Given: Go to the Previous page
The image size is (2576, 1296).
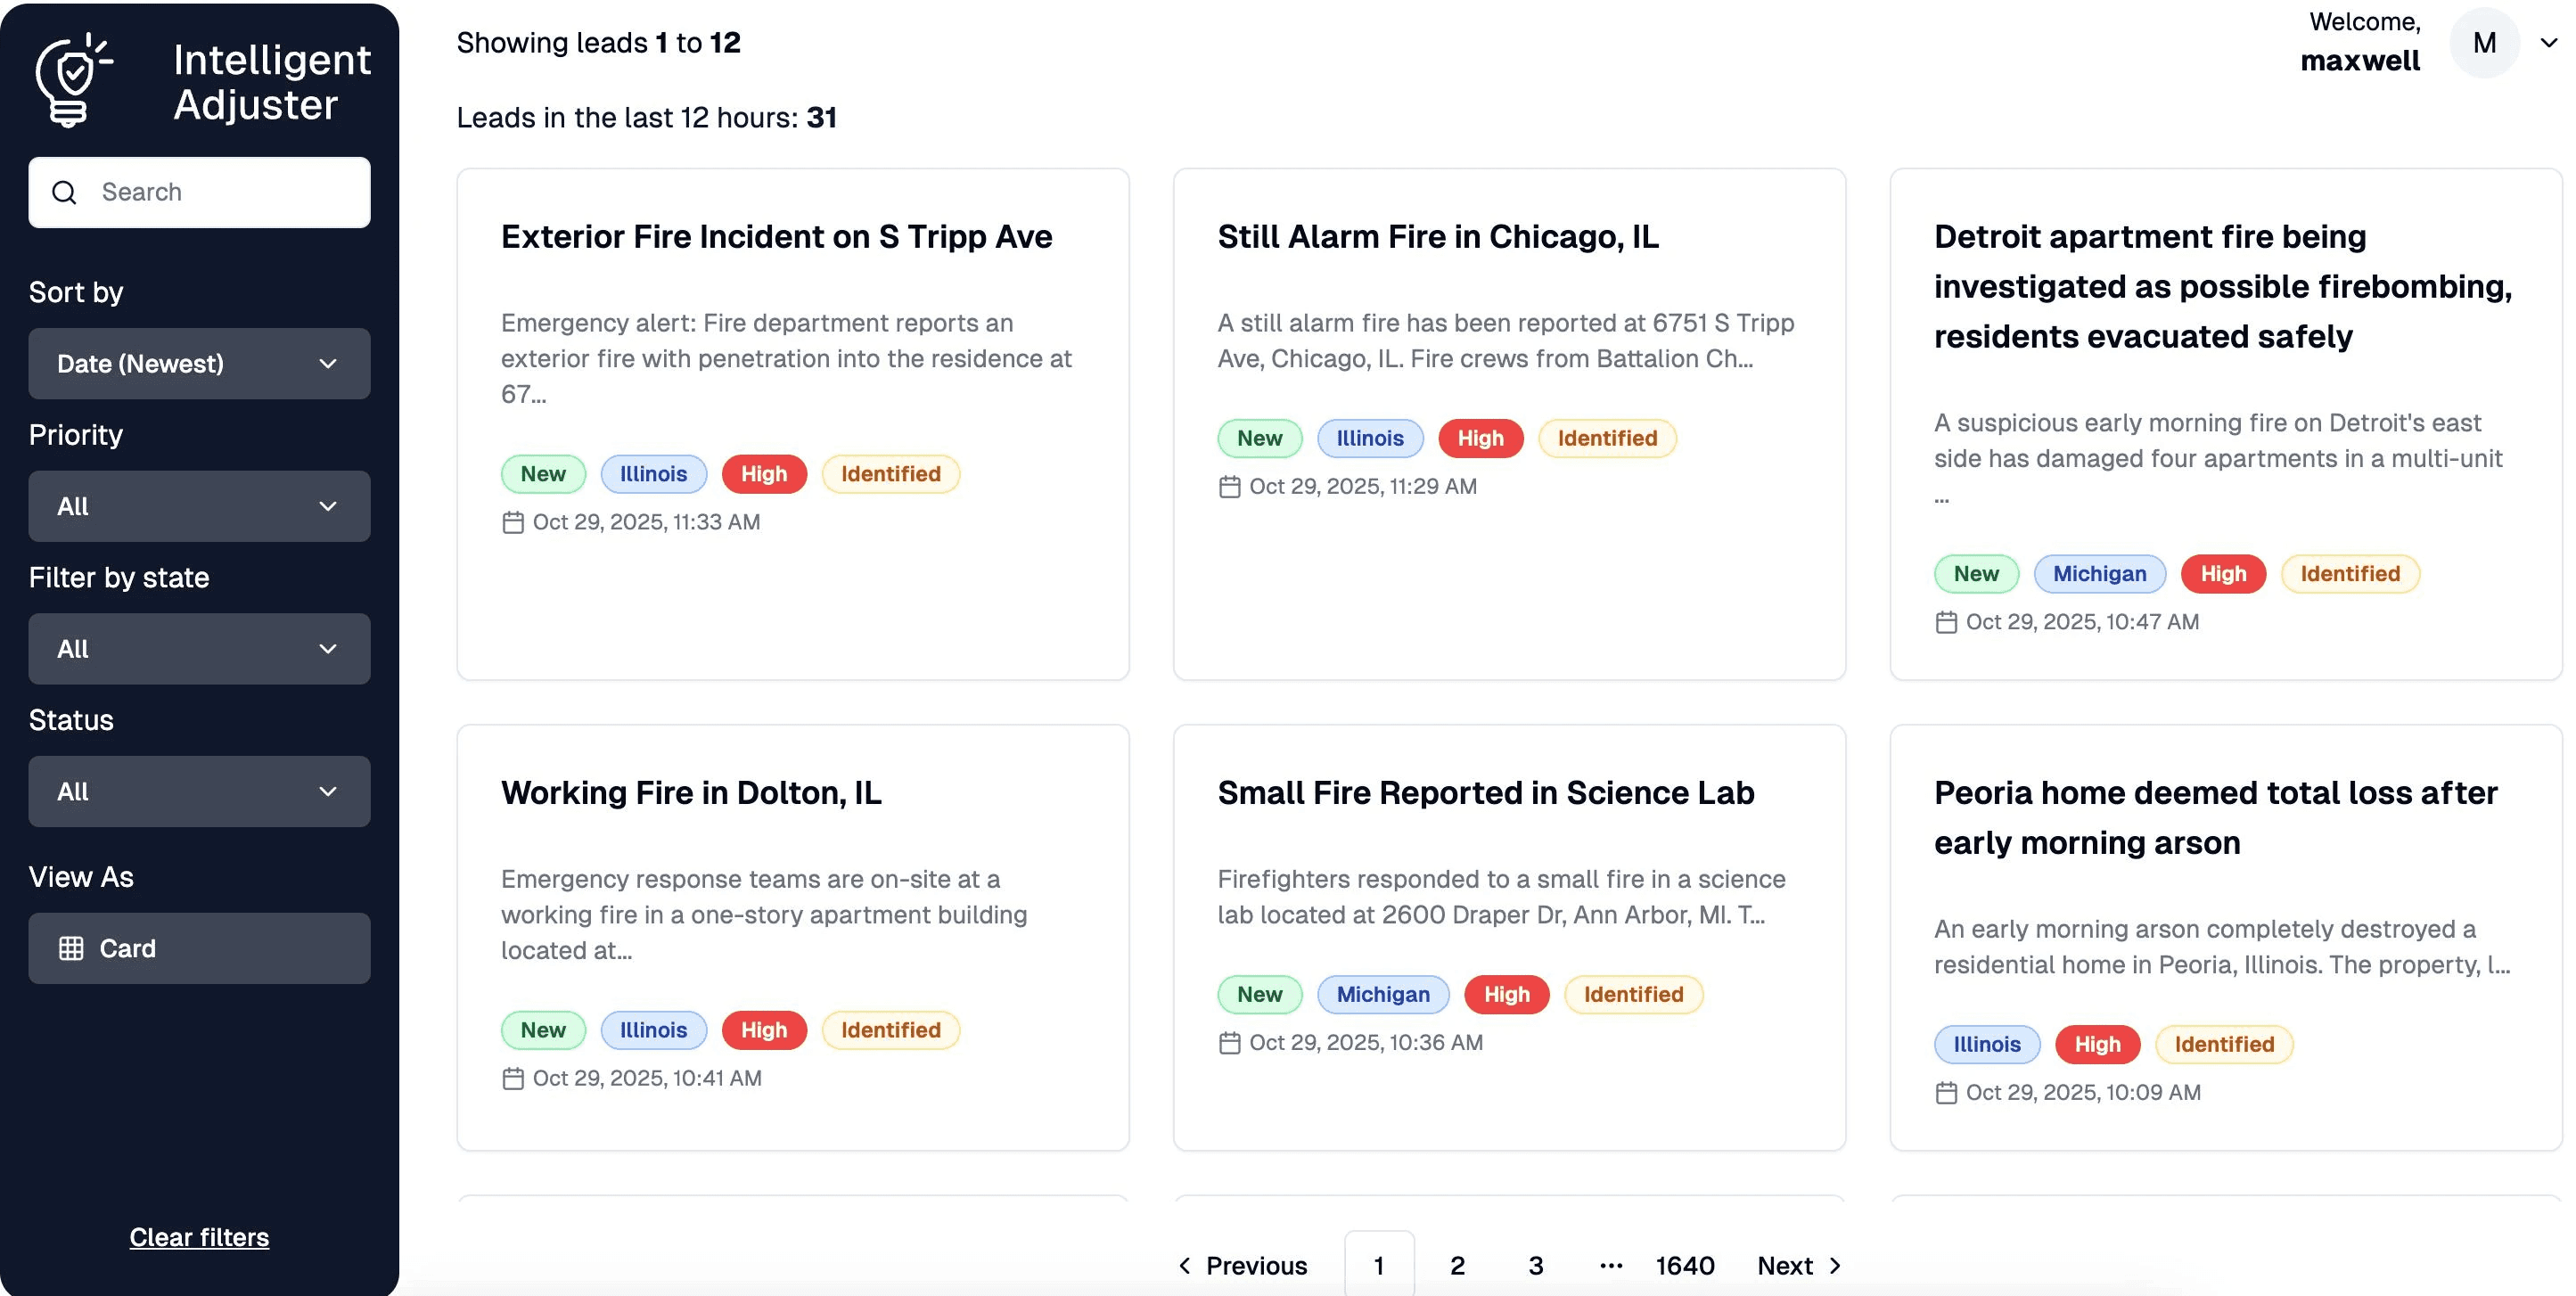Looking at the screenshot, I should (1242, 1266).
